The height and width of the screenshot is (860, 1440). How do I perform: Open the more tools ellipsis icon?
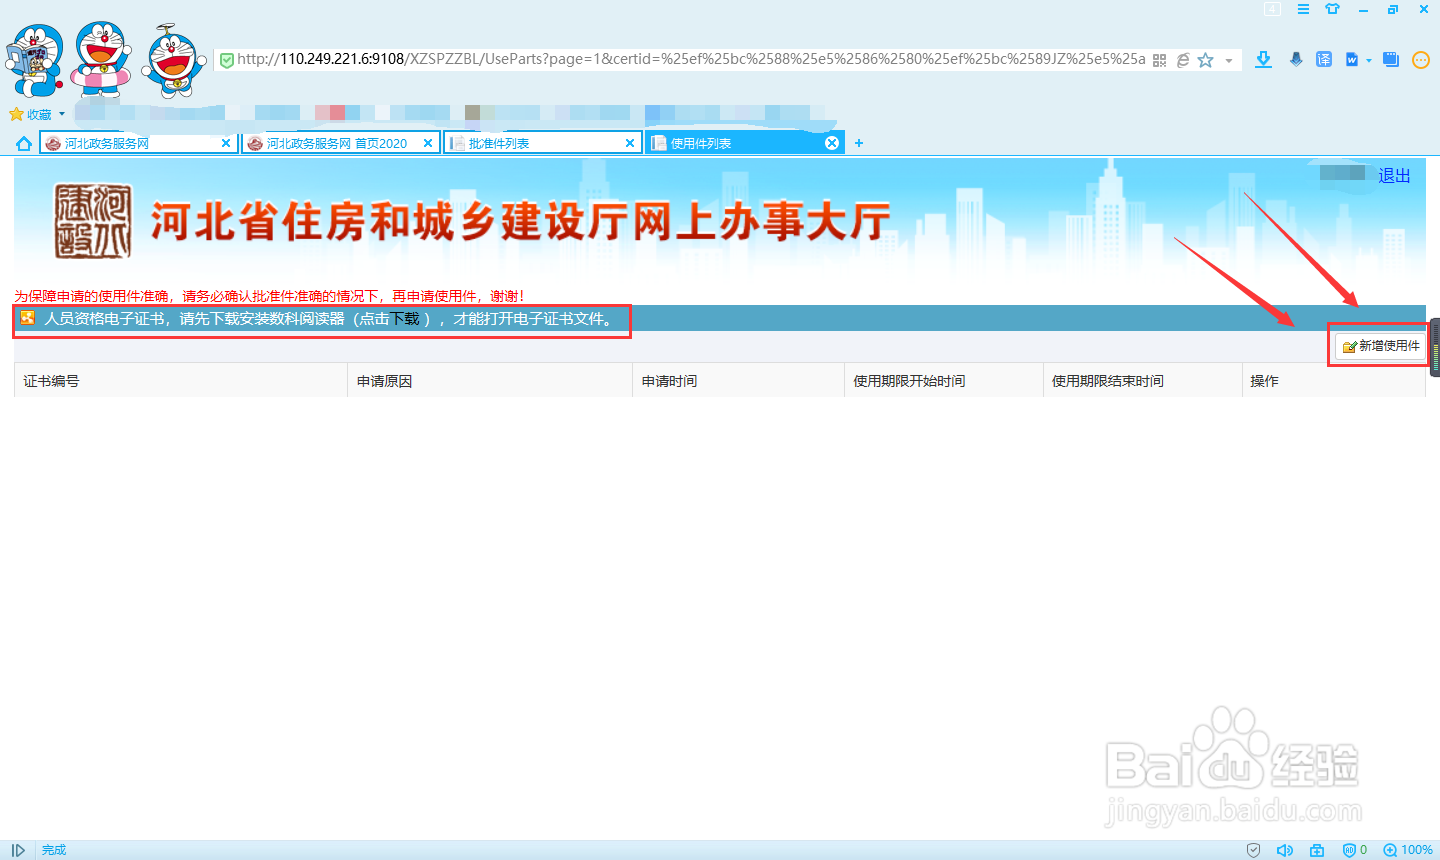pyautogui.click(x=1421, y=59)
